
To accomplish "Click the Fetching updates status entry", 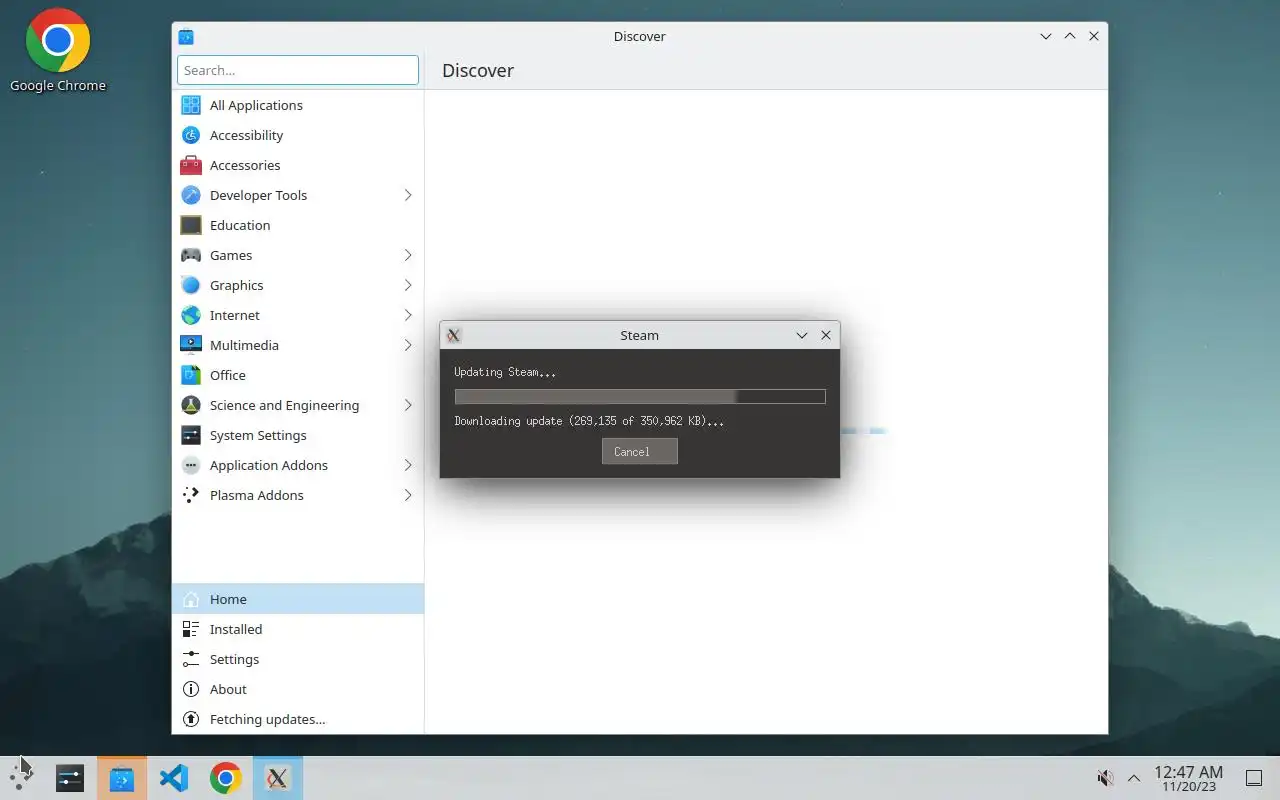I will (298, 719).
